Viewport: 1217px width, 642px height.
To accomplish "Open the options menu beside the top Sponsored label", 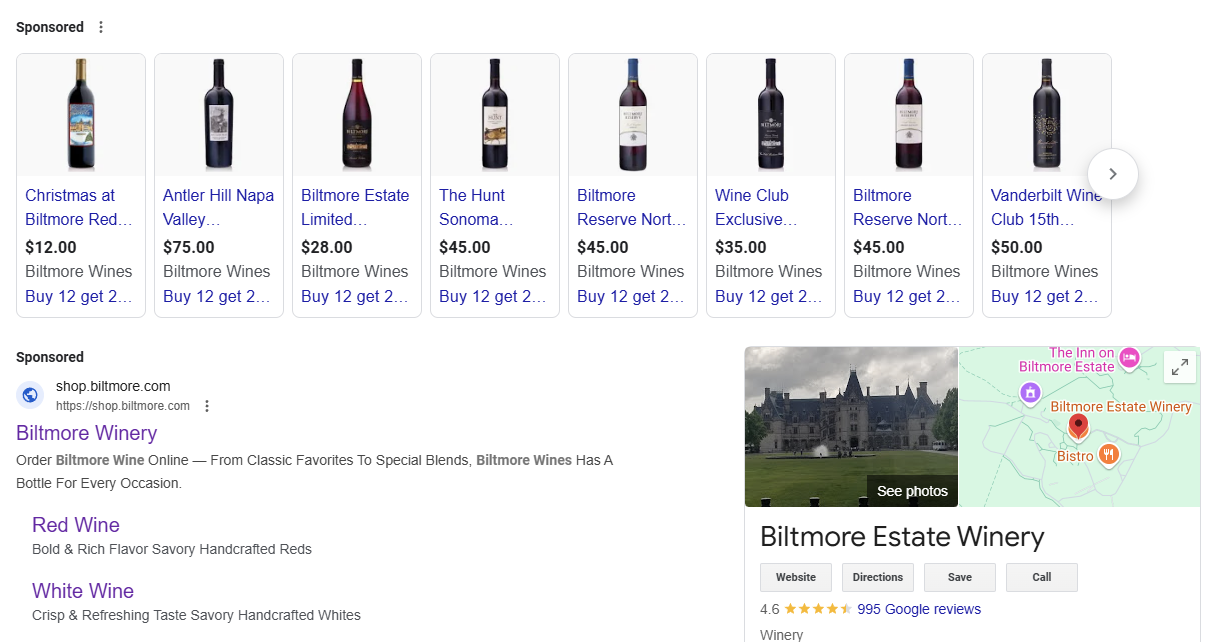I will (x=101, y=27).
